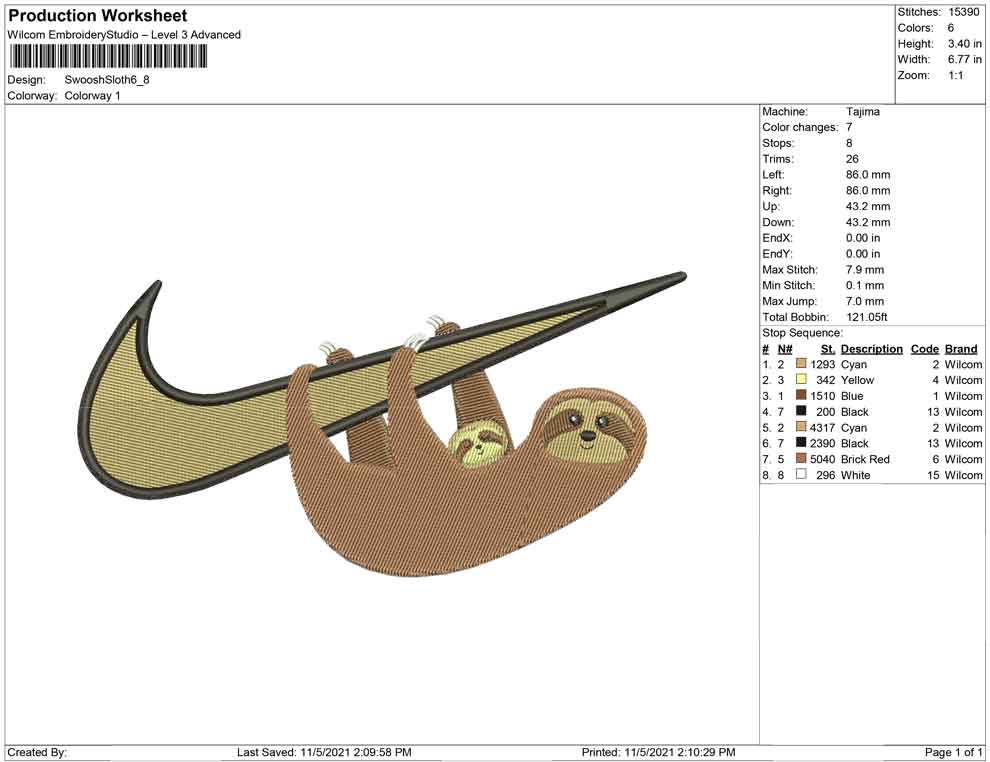Screen dimensions: 990x762
Task: Click the 'St.' column header
Action: (828, 348)
